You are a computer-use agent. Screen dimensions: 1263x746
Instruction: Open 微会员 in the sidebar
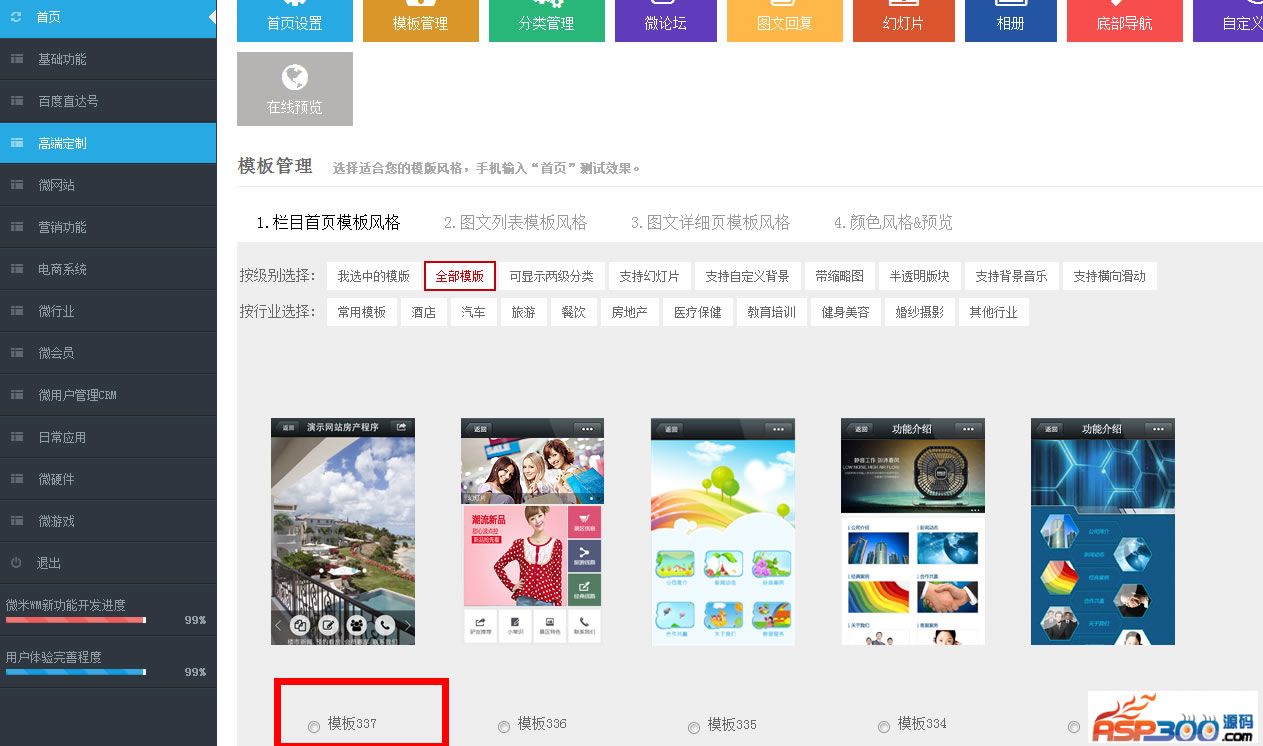[x=108, y=353]
